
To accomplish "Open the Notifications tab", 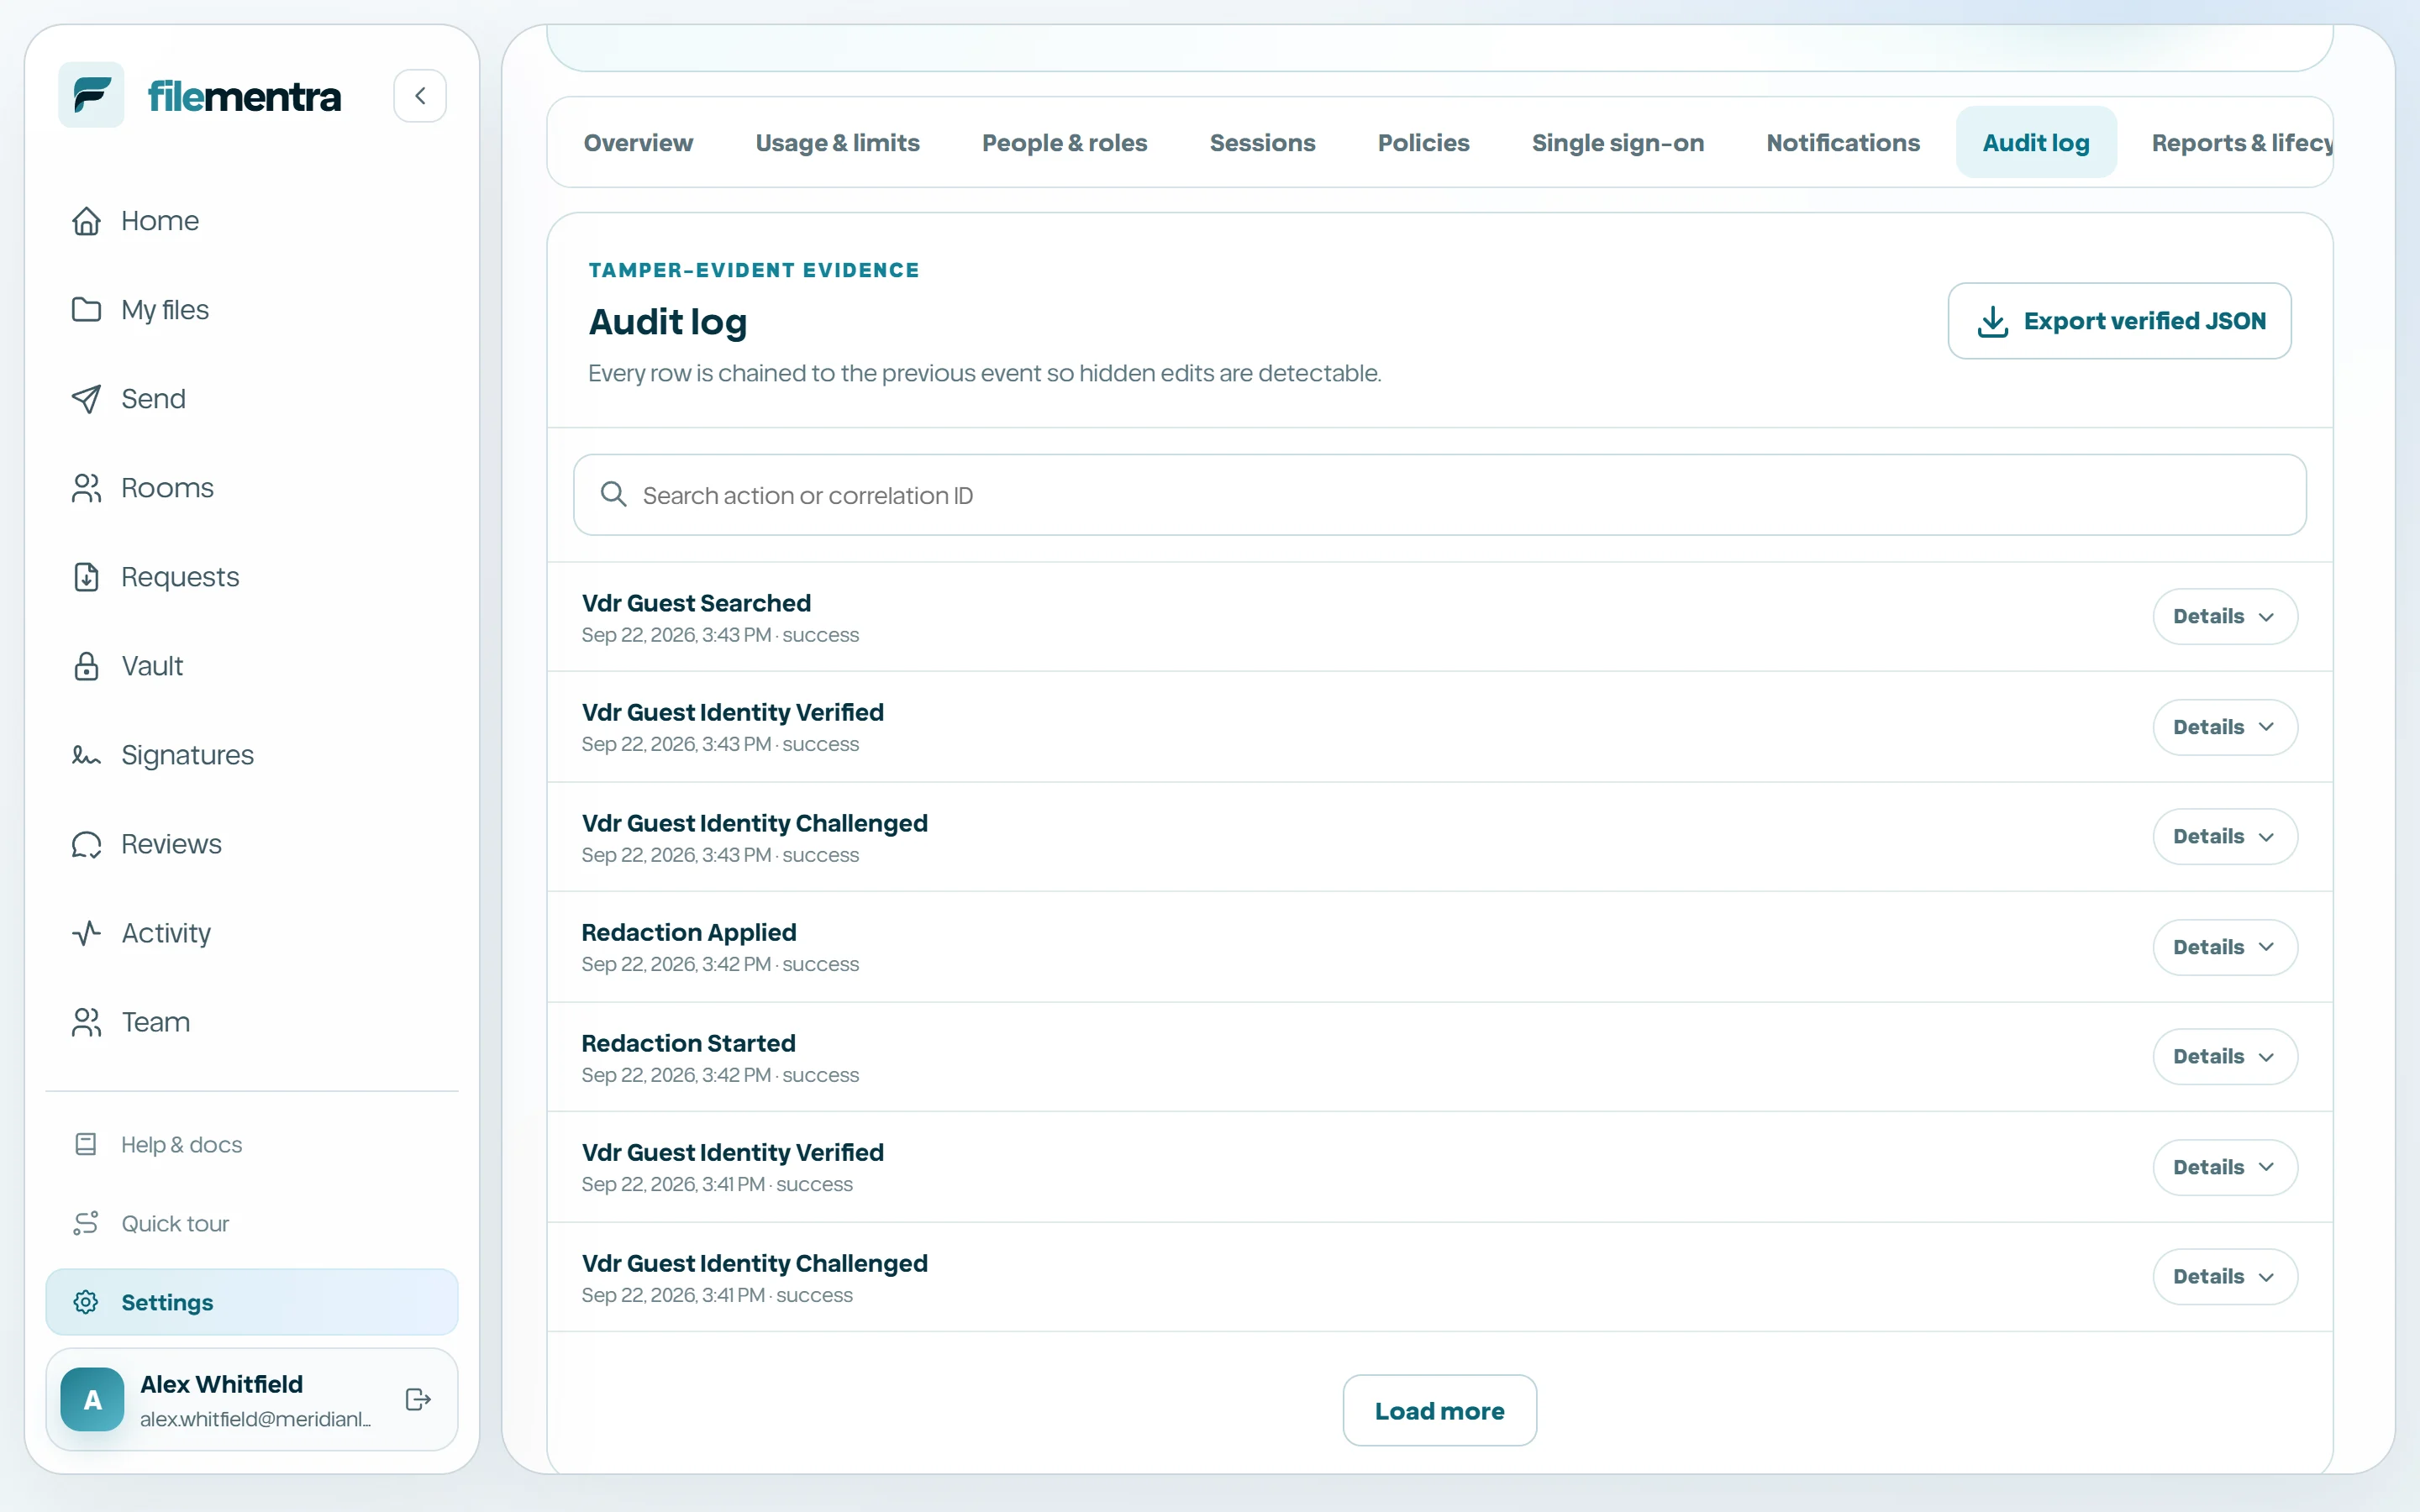I will (1842, 143).
